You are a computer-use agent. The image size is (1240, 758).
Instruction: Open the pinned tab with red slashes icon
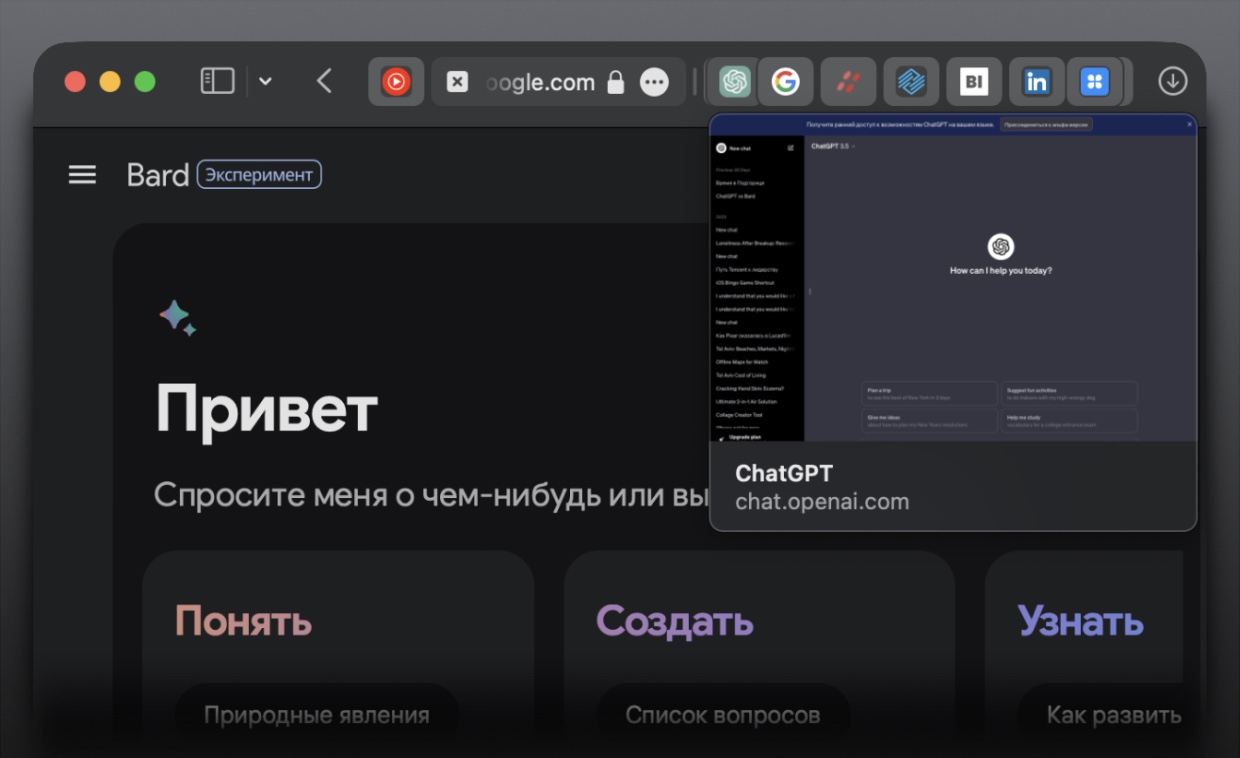coord(849,82)
